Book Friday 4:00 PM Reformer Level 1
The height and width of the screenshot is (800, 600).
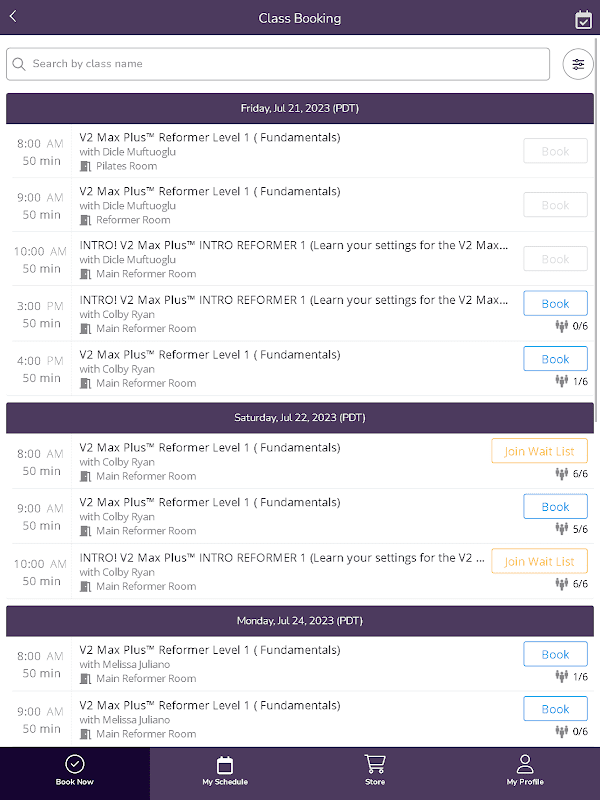[x=555, y=359]
